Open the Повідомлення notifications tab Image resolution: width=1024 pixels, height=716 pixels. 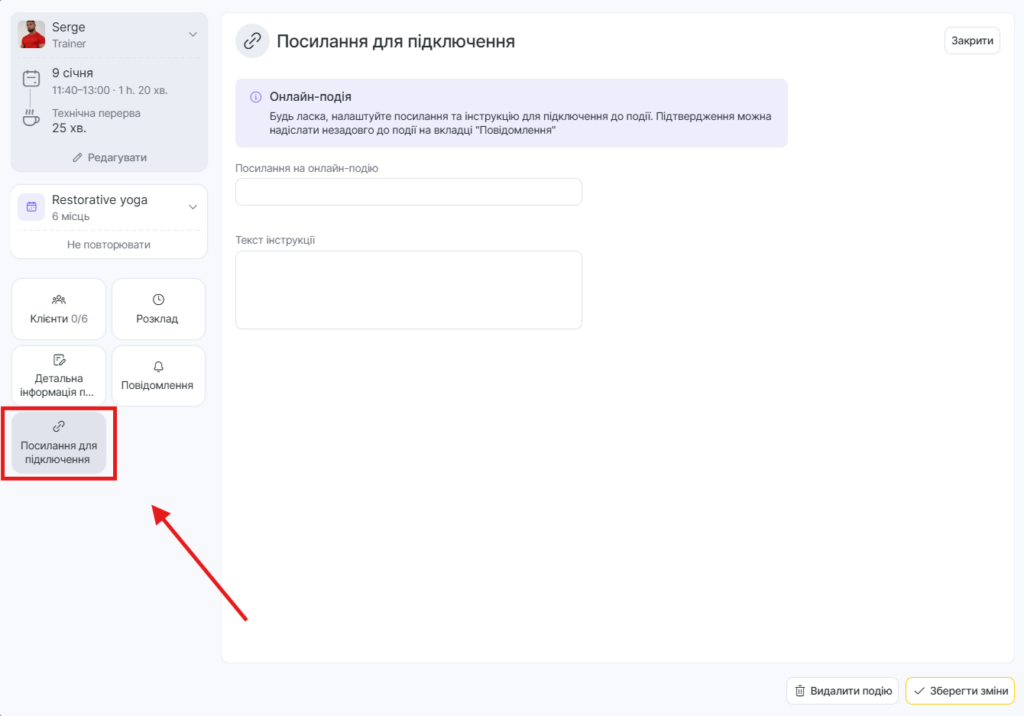158,376
